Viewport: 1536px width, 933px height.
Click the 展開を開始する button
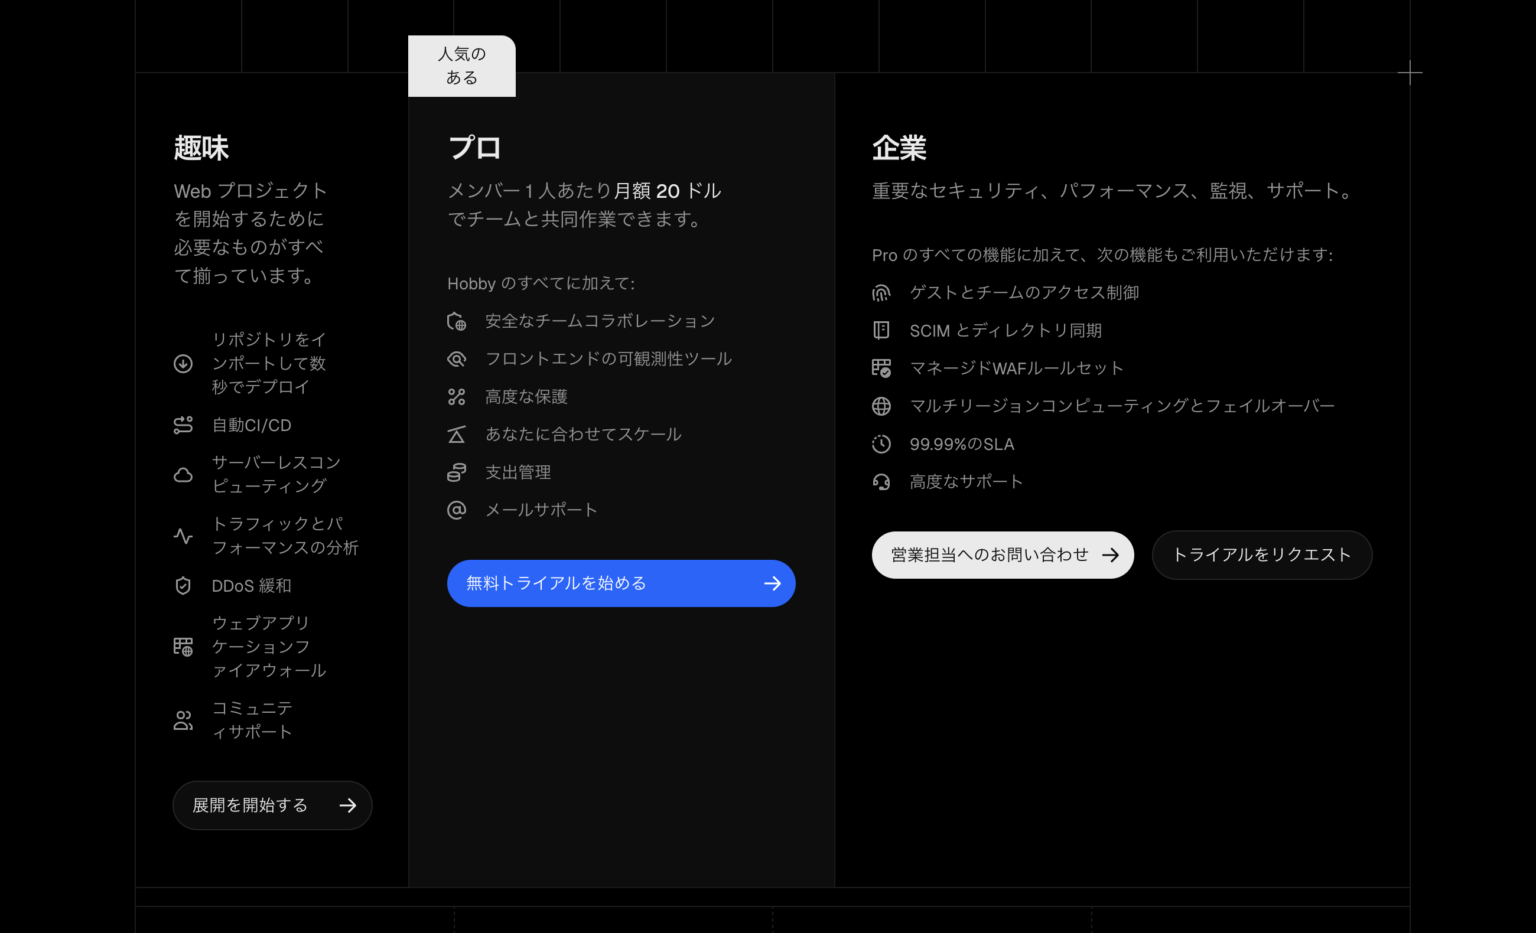[272, 805]
